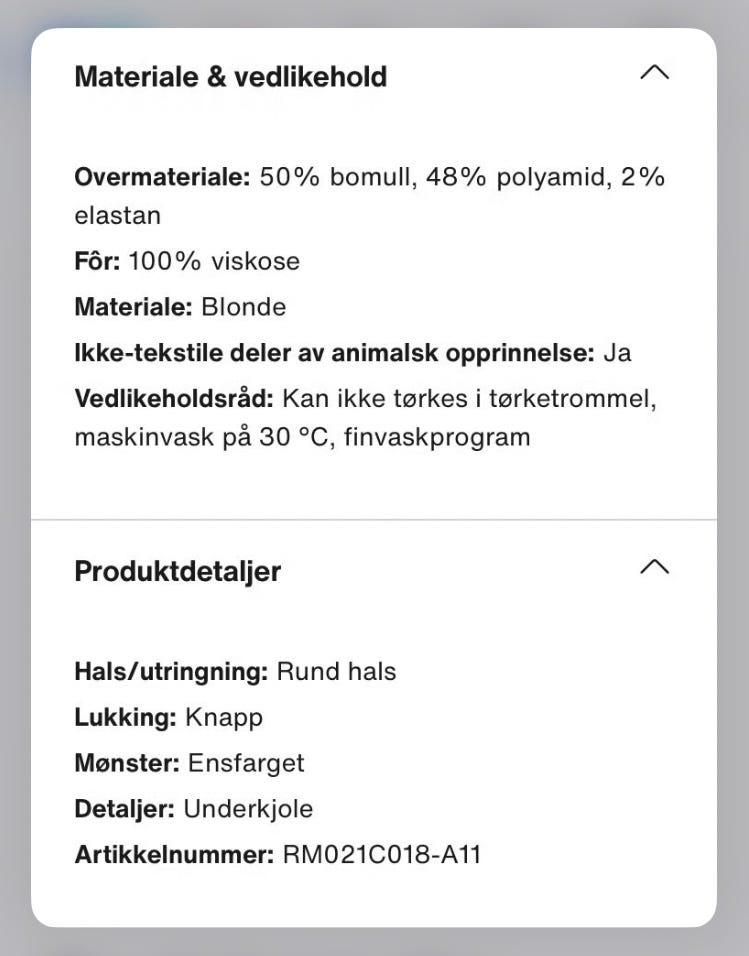
Task: Click the Ikke-tekstile deler av animalsk opprinnelse label
Action: [334, 353]
